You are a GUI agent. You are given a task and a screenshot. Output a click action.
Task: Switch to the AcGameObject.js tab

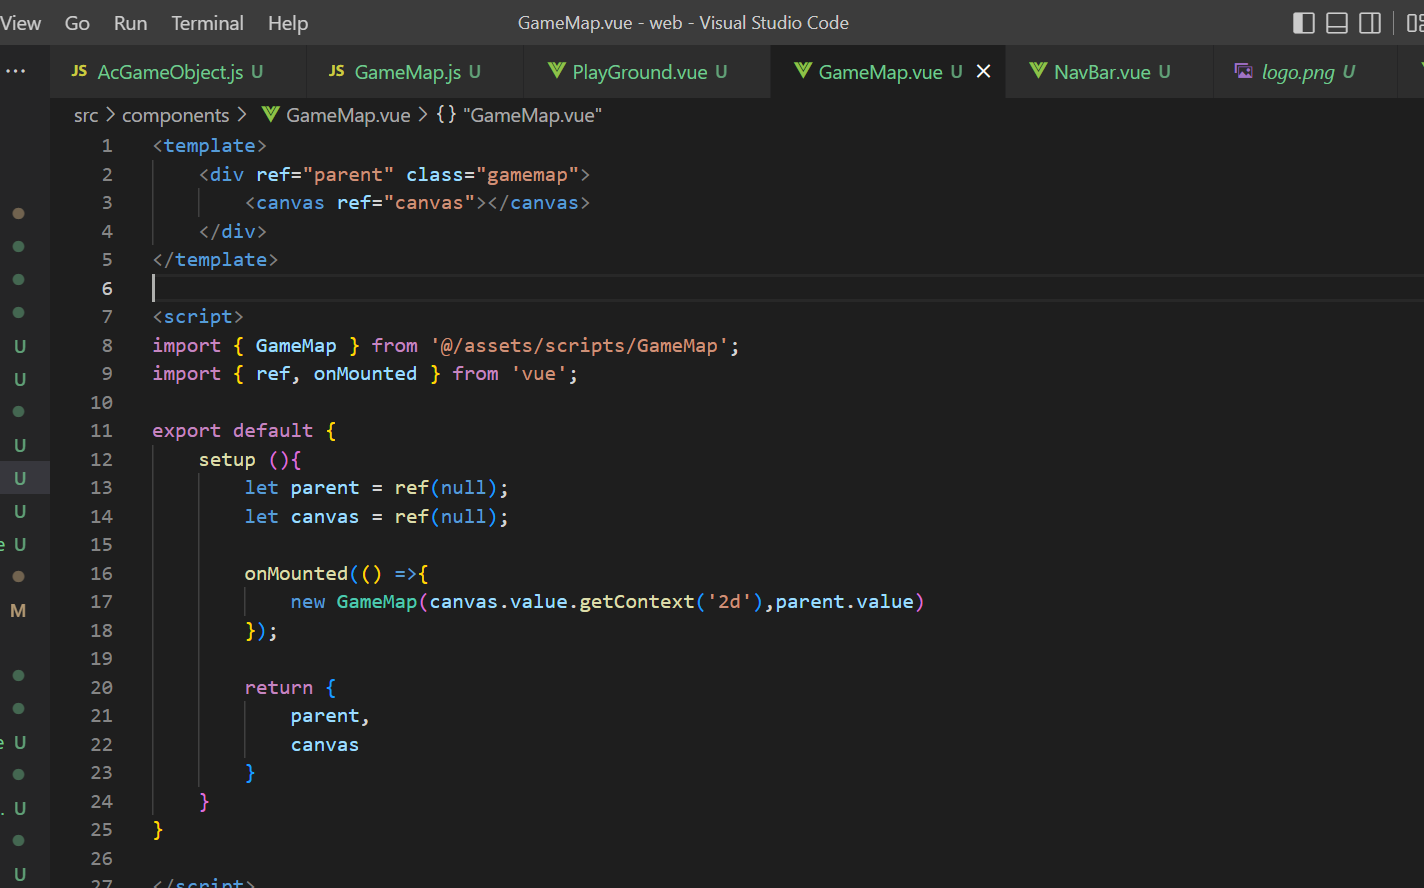pyautogui.click(x=178, y=72)
